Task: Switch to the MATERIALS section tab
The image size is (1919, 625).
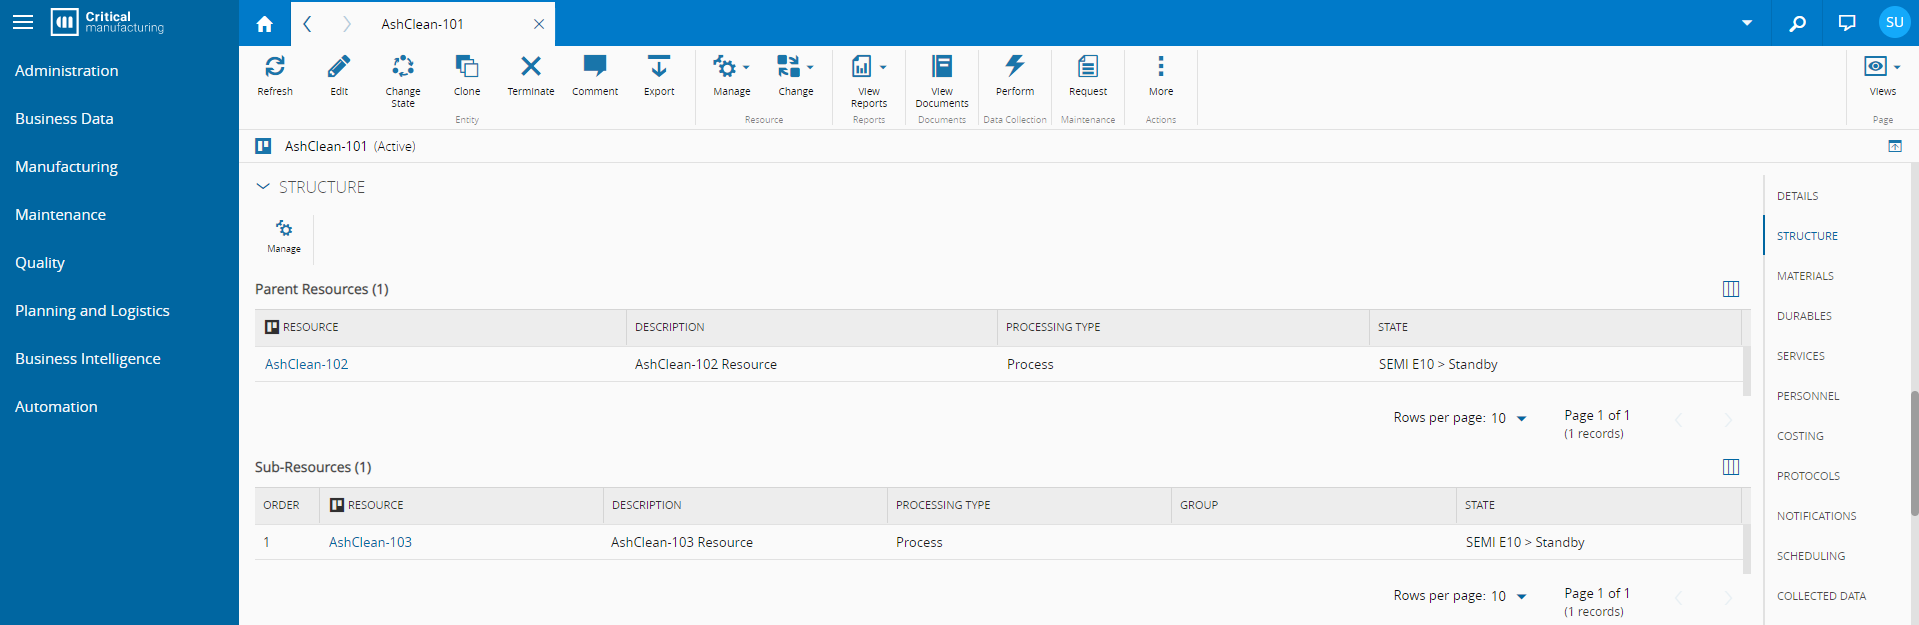Action: (1805, 276)
